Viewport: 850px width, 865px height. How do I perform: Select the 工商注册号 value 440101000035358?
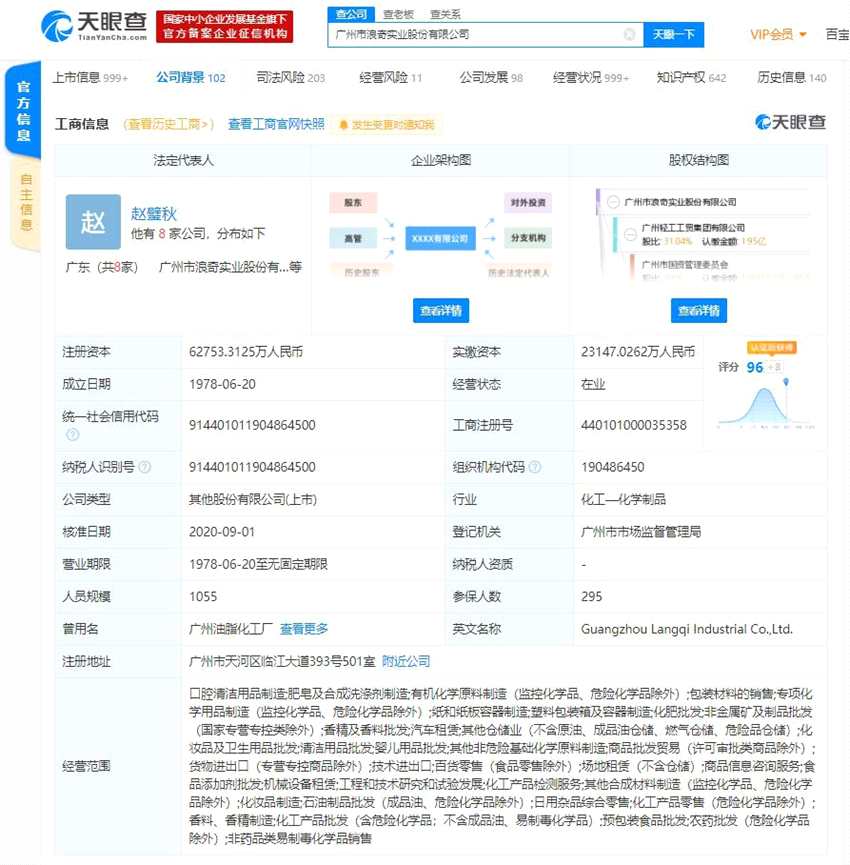[x=634, y=425]
